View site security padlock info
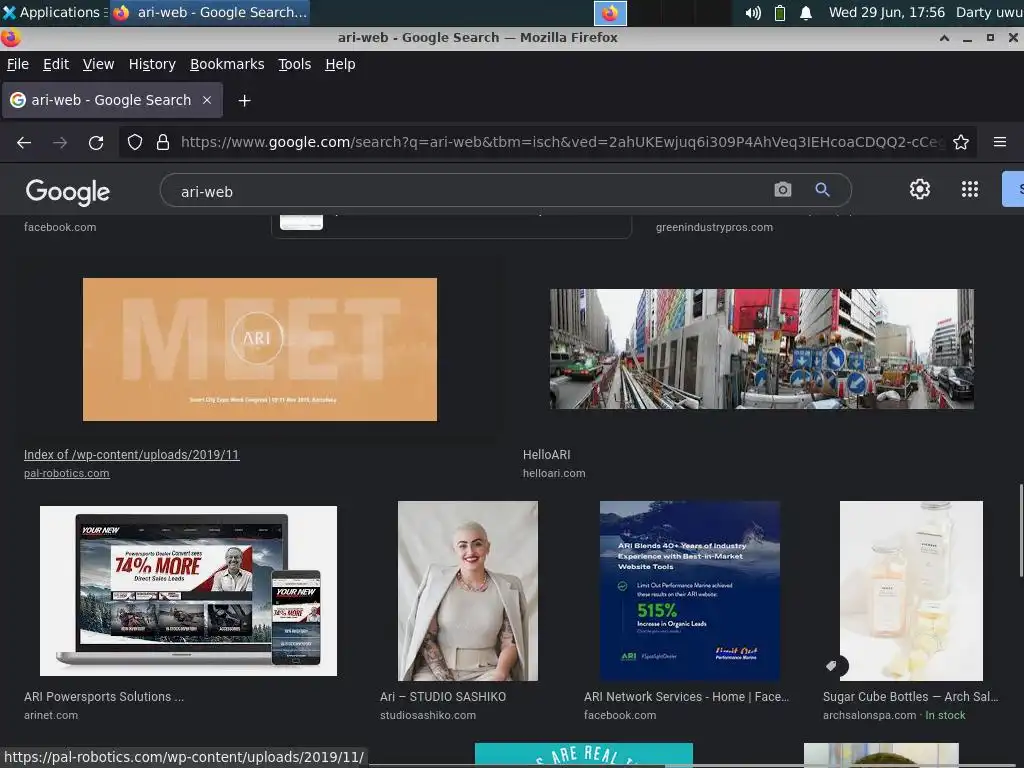1024x768 pixels. [x=163, y=142]
